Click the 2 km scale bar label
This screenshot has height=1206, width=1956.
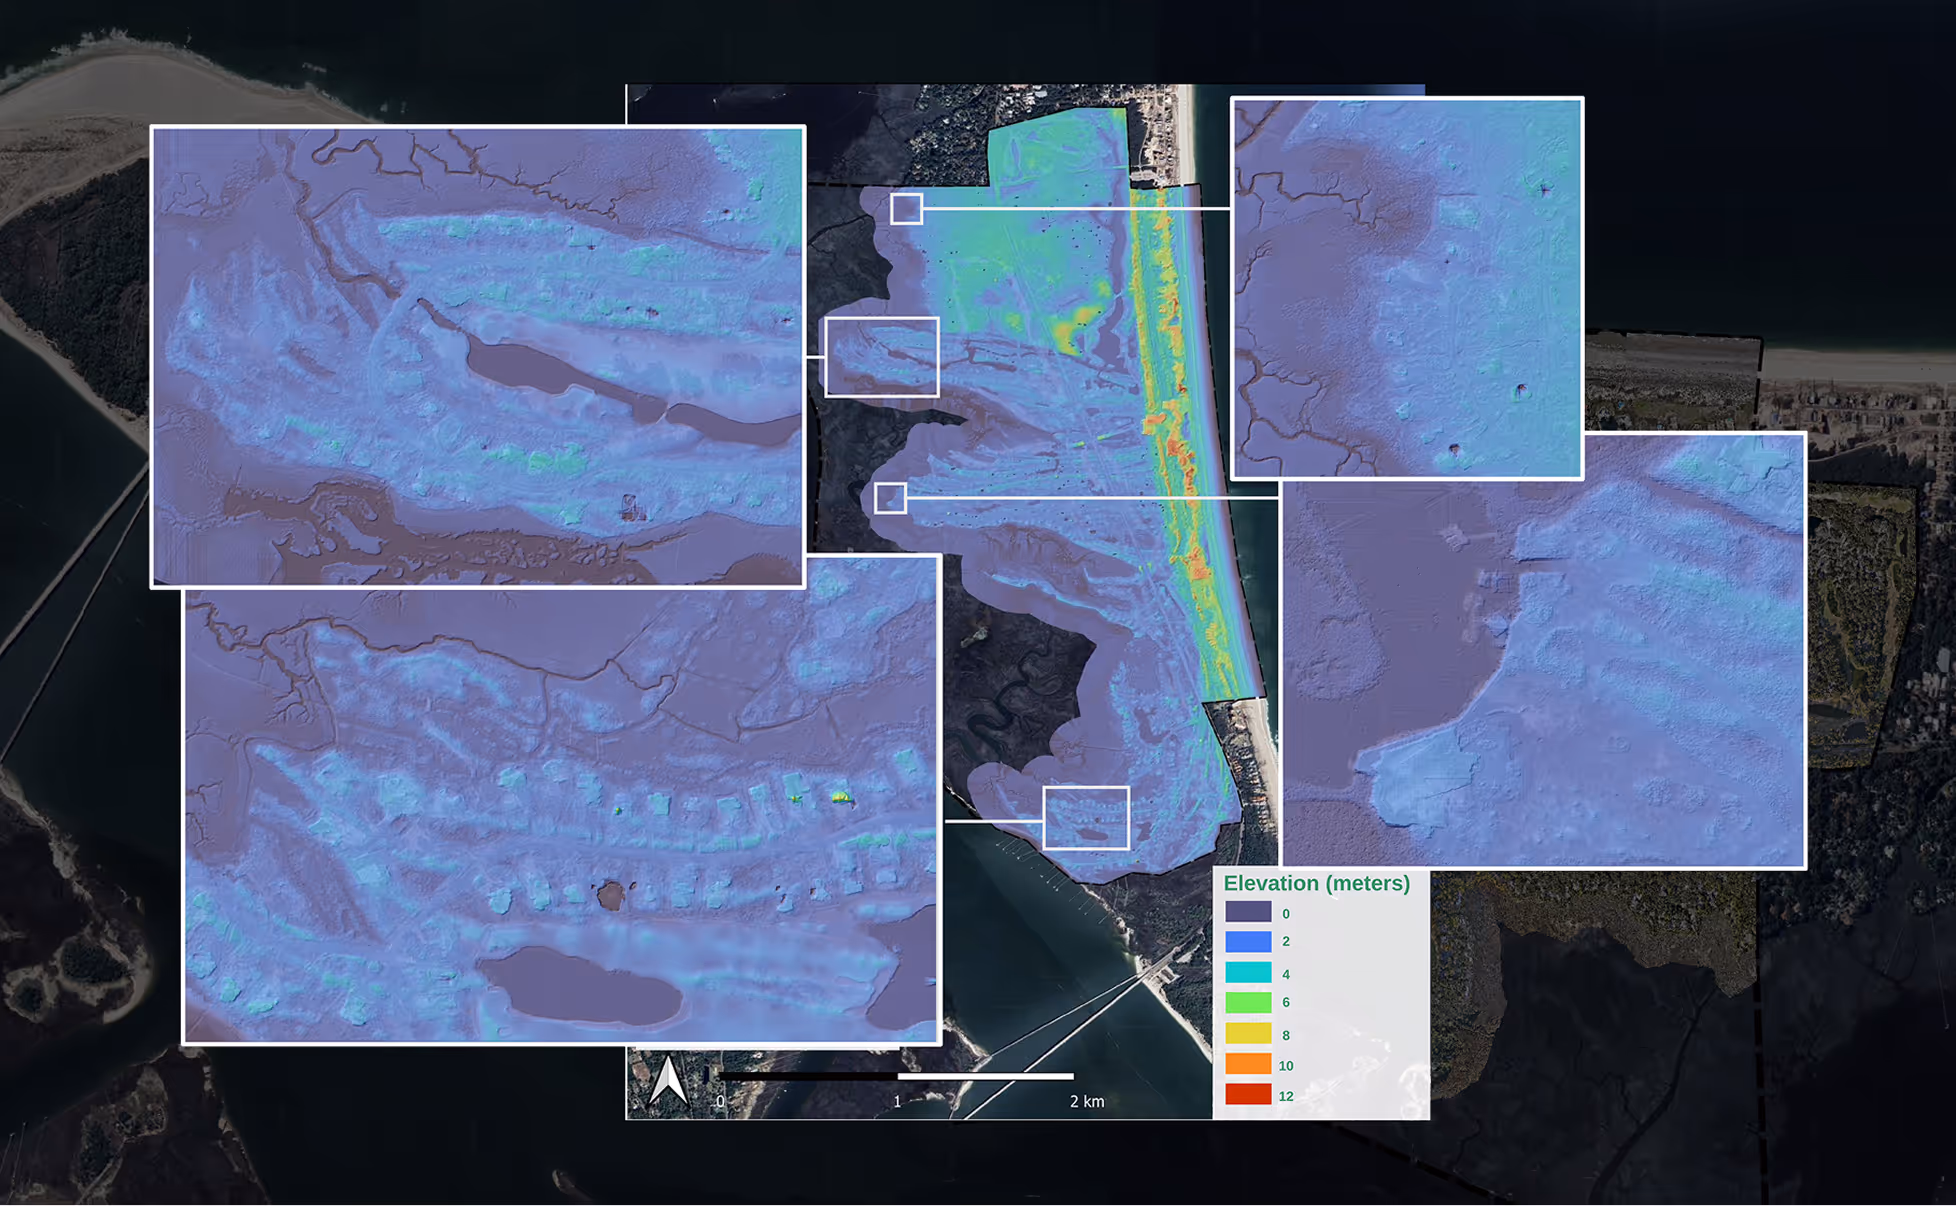tap(1087, 1101)
